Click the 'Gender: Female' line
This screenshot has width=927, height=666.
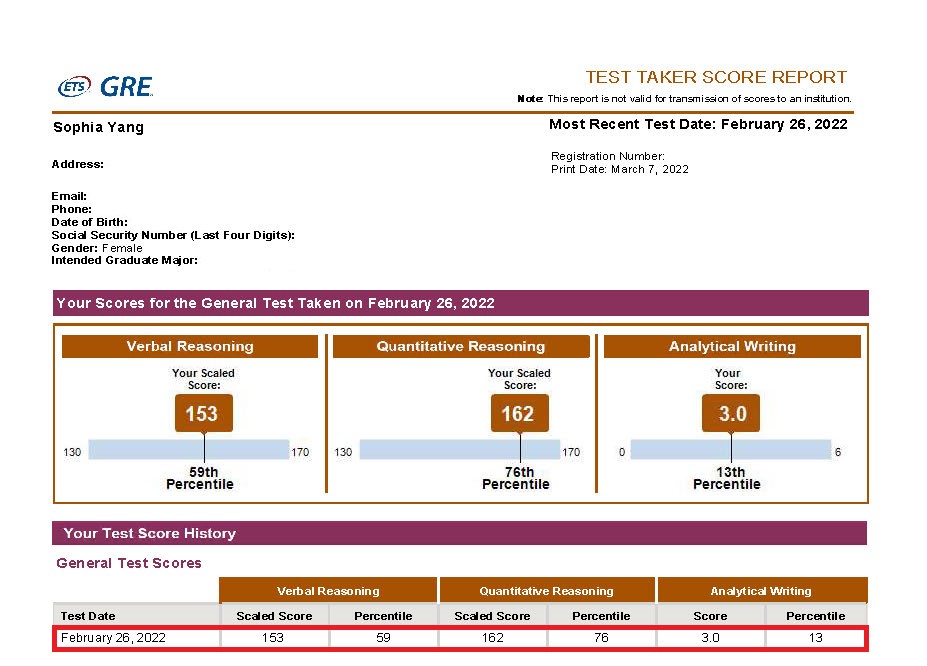(x=97, y=248)
